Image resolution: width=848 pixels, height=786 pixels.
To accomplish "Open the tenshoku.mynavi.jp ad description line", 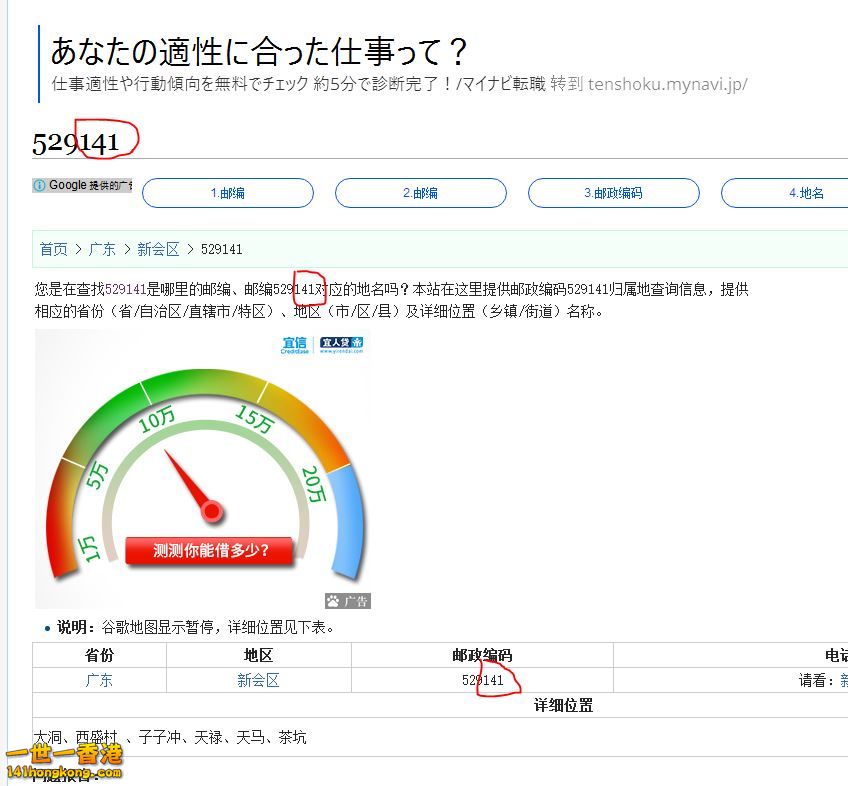I will tap(399, 84).
